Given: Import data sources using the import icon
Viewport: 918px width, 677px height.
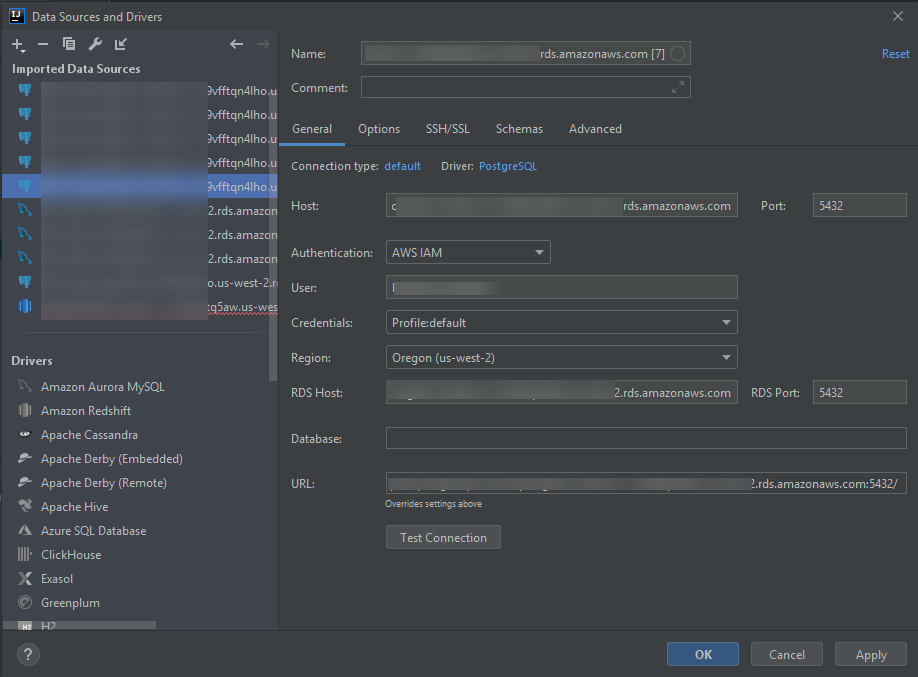Looking at the screenshot, I should point(120,44).
